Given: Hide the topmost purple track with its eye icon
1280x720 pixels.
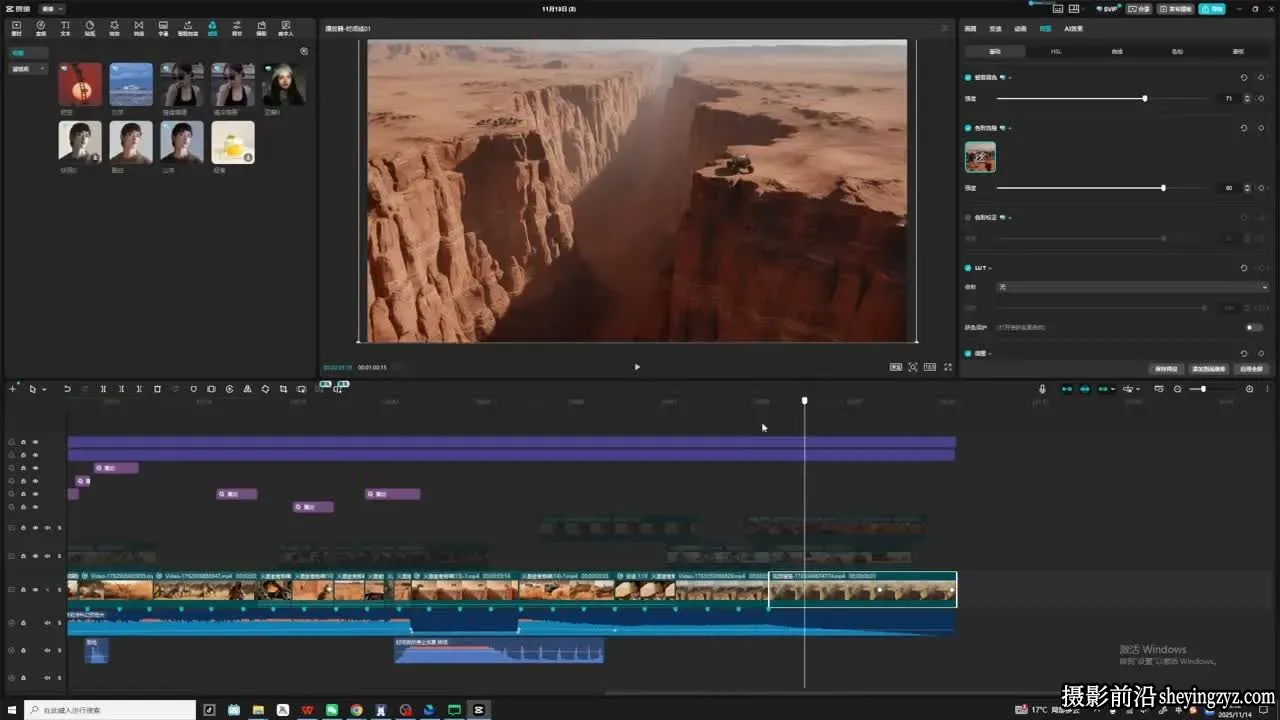Looking at the screenshot, I should [x=35, y=441].
